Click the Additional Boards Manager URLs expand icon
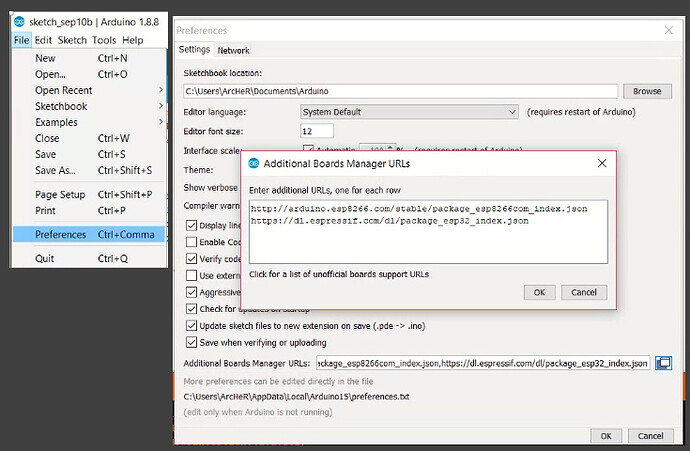This screenshot has width=690, height=451. [x=663, y=363]
